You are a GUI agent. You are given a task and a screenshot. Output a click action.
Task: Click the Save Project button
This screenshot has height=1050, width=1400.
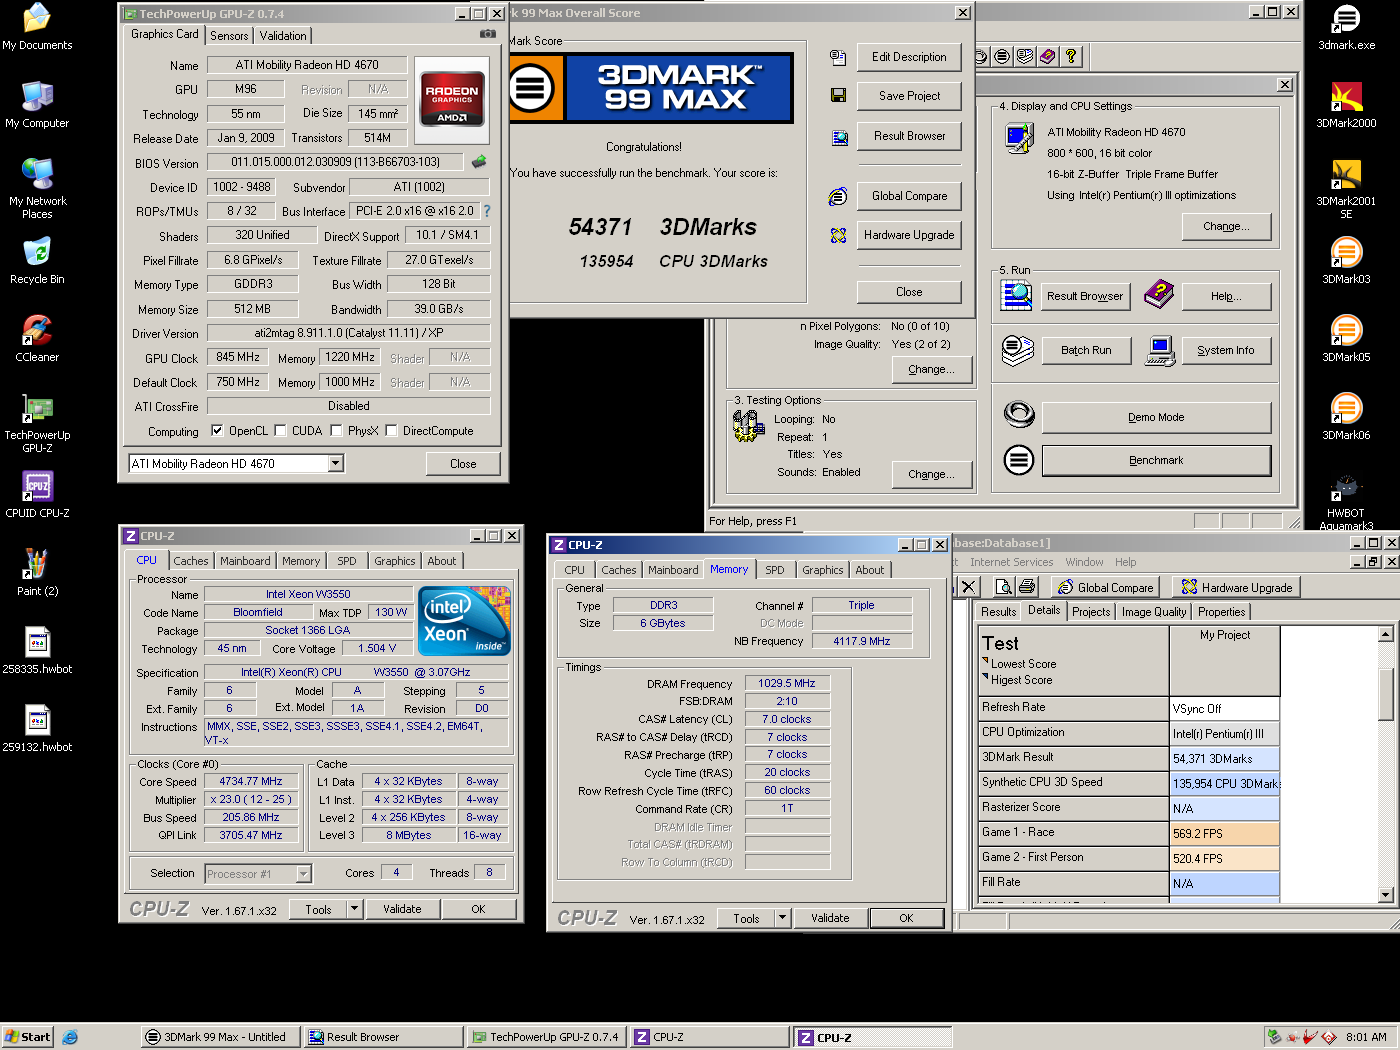click(x=909, y=96)
